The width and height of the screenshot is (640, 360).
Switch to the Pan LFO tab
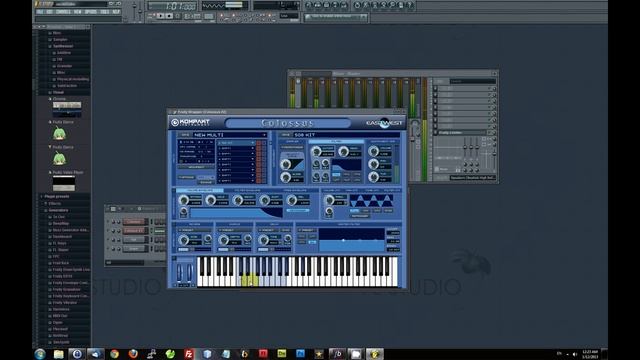(x=352, y=190)
